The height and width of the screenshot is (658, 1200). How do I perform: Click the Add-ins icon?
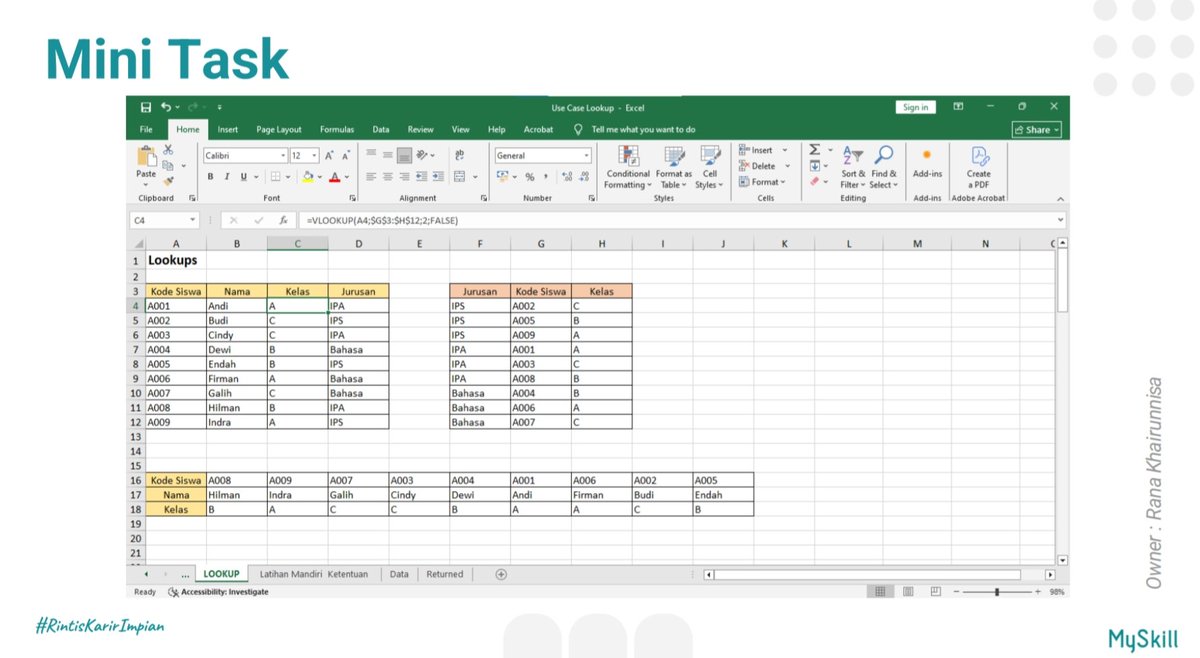click(x=927, y=156)
